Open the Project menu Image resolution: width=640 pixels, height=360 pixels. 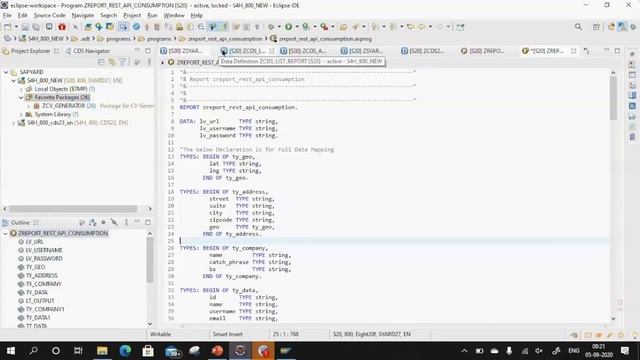coord(132,15)
